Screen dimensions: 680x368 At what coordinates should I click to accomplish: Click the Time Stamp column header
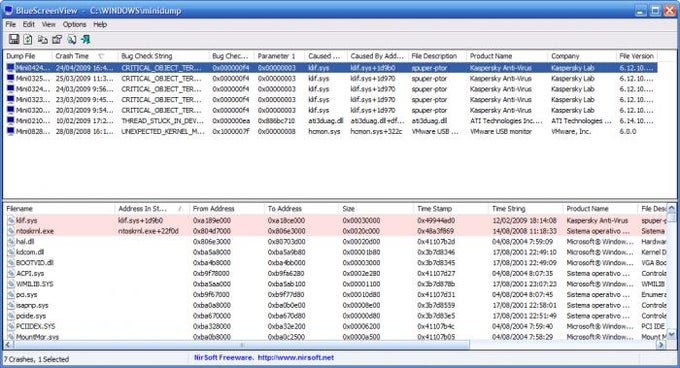[451, 208]
